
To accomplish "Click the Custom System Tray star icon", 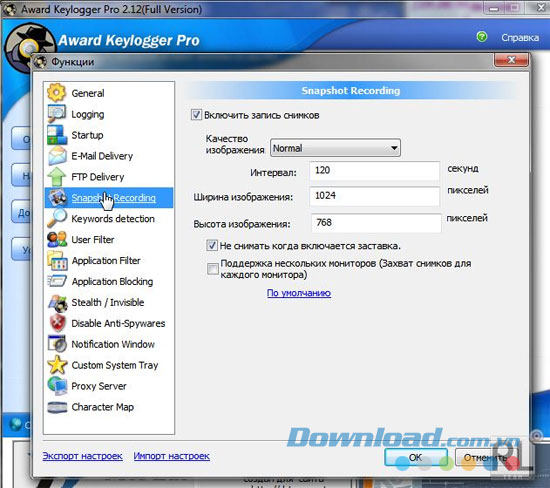I will 57,365.
